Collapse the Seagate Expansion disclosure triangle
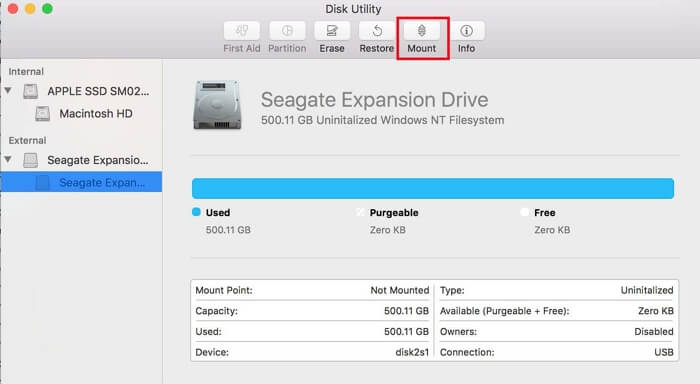Viewport: 700px width, 384px height. coord(8,159)
